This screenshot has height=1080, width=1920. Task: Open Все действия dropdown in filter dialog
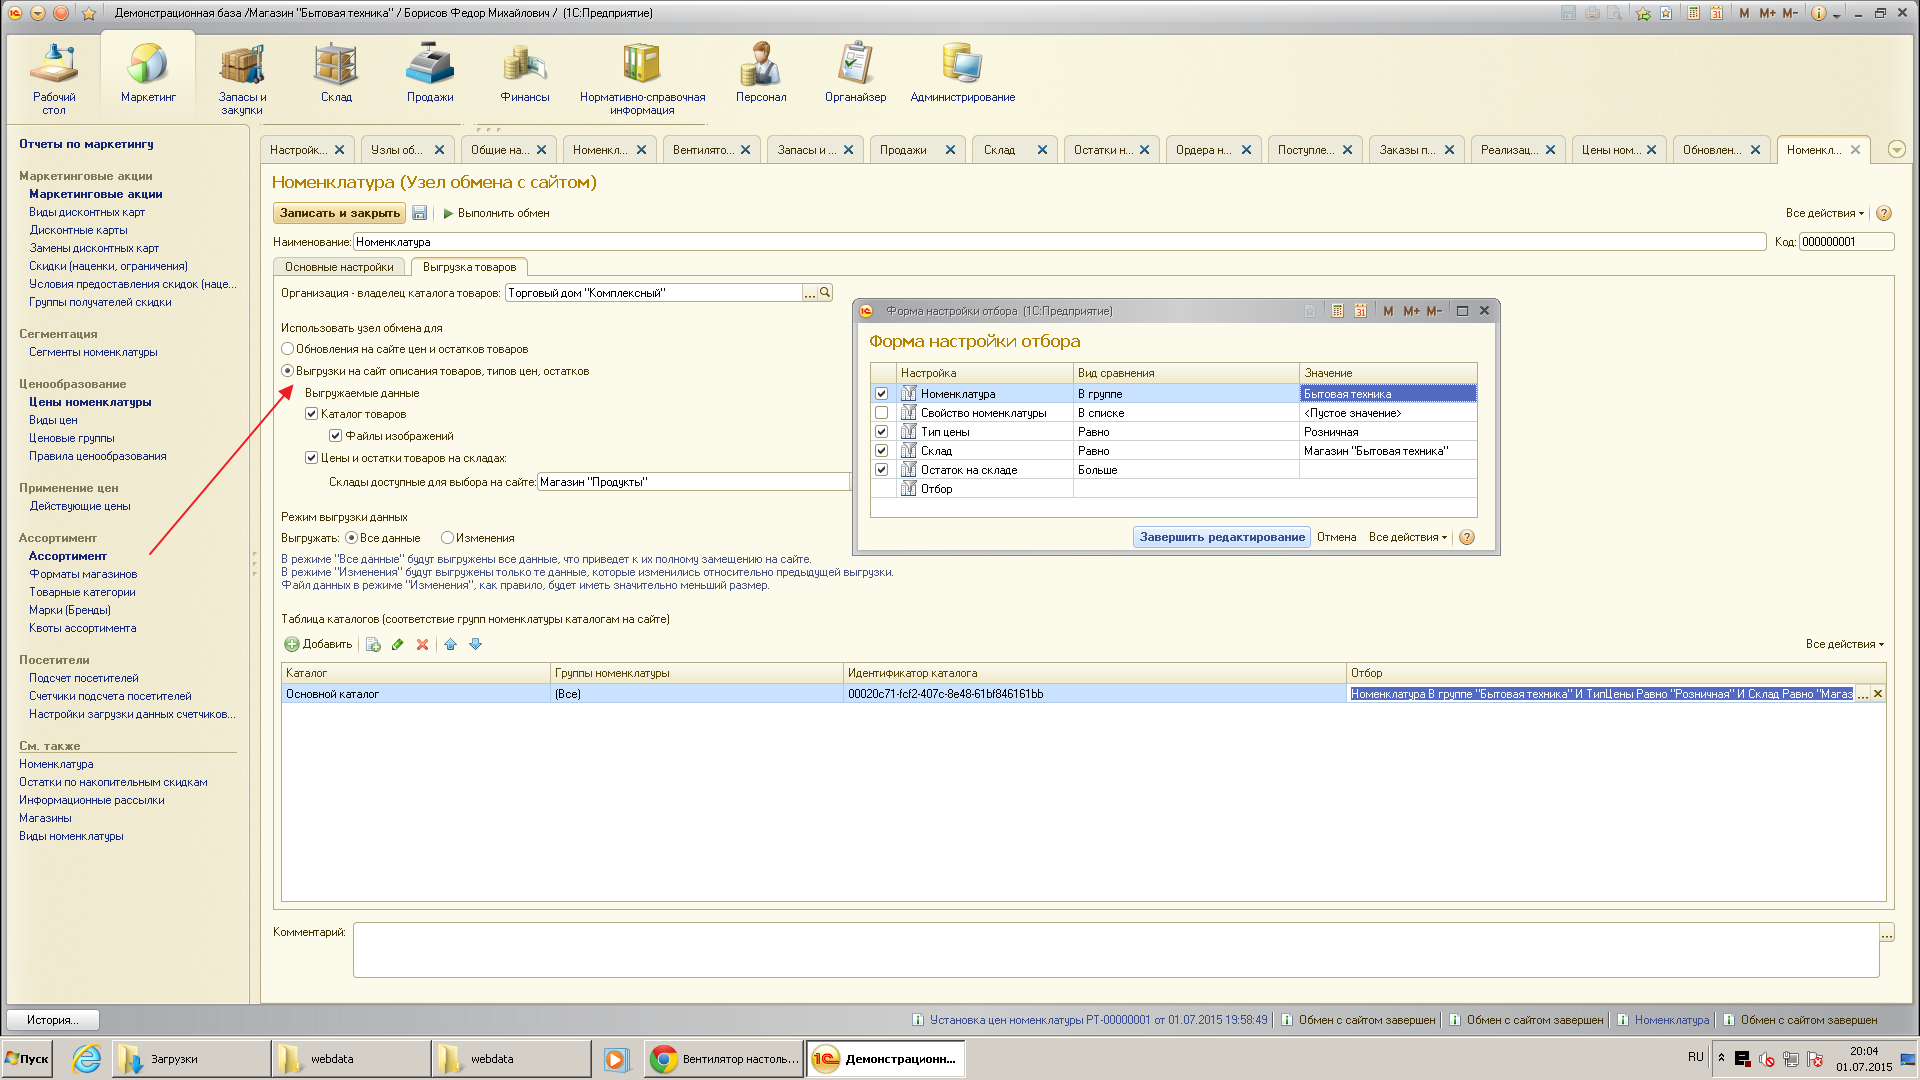pos(1408,537)
